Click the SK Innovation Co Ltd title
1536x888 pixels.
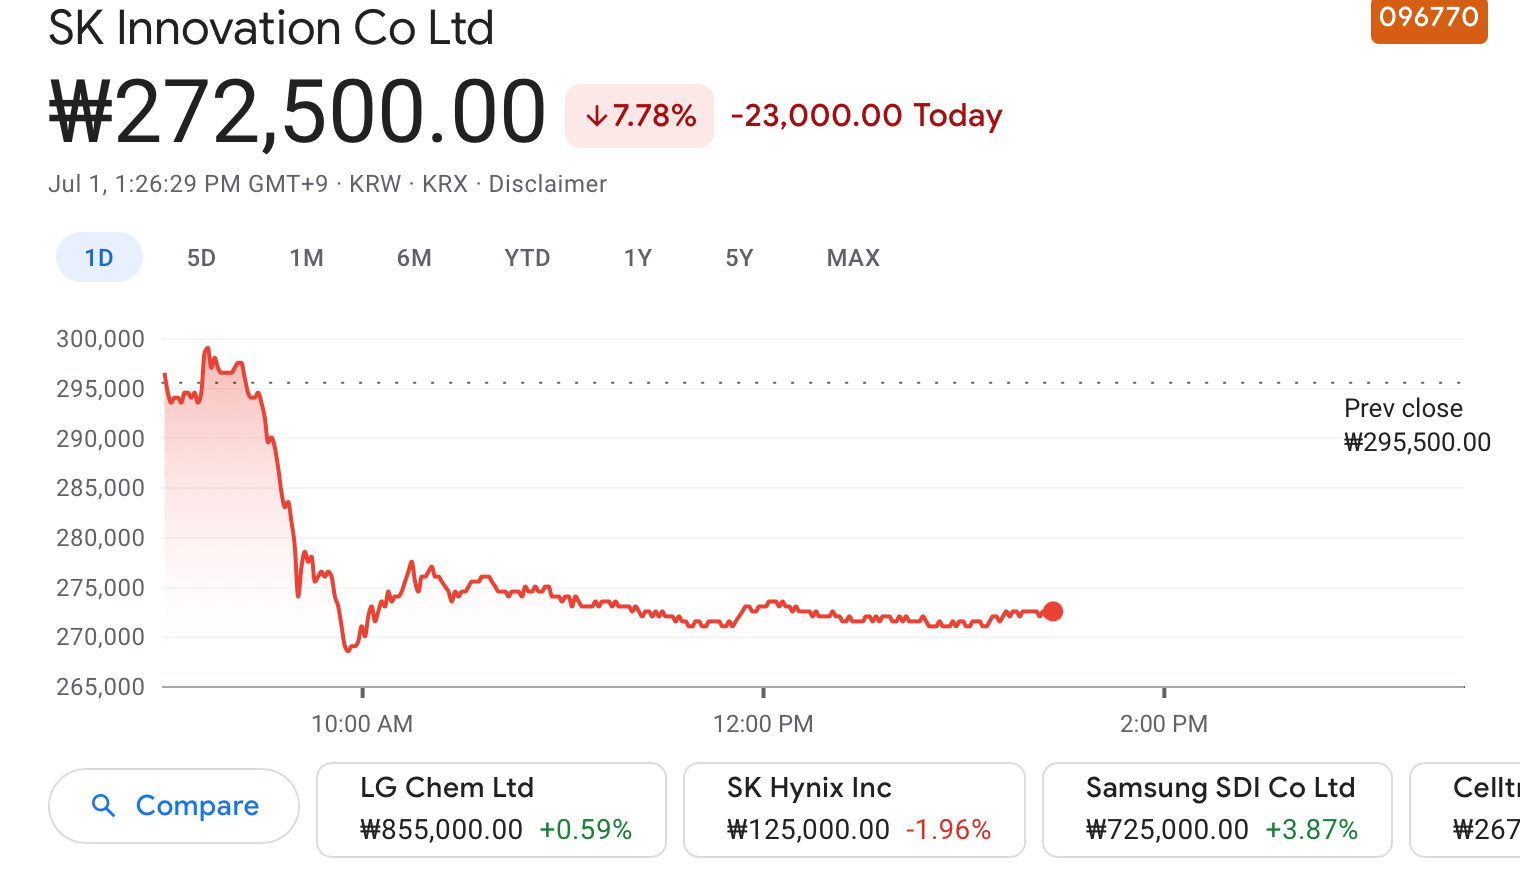[271, 28]
